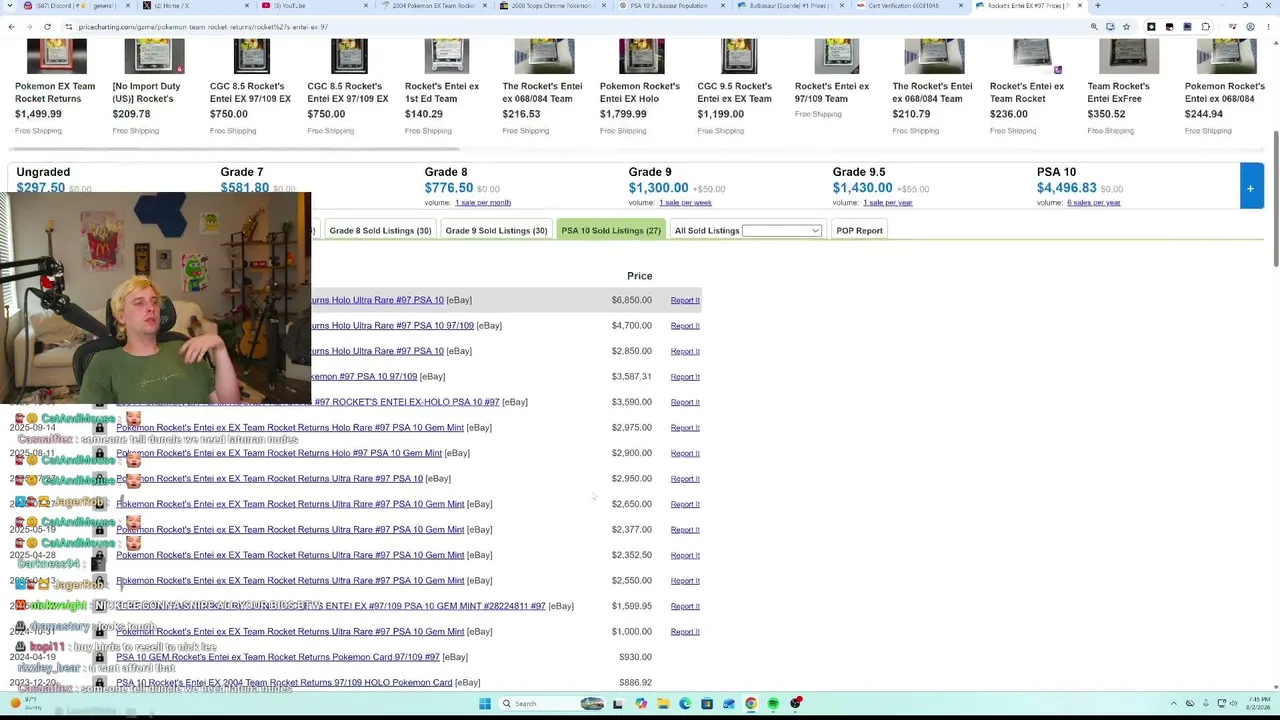This screenshot has width=1280, height=720.
Task: Open the $1,799.99 Rocket's Entei EX Holo listing
Action: pyautogui.click(x=640, y=92)
